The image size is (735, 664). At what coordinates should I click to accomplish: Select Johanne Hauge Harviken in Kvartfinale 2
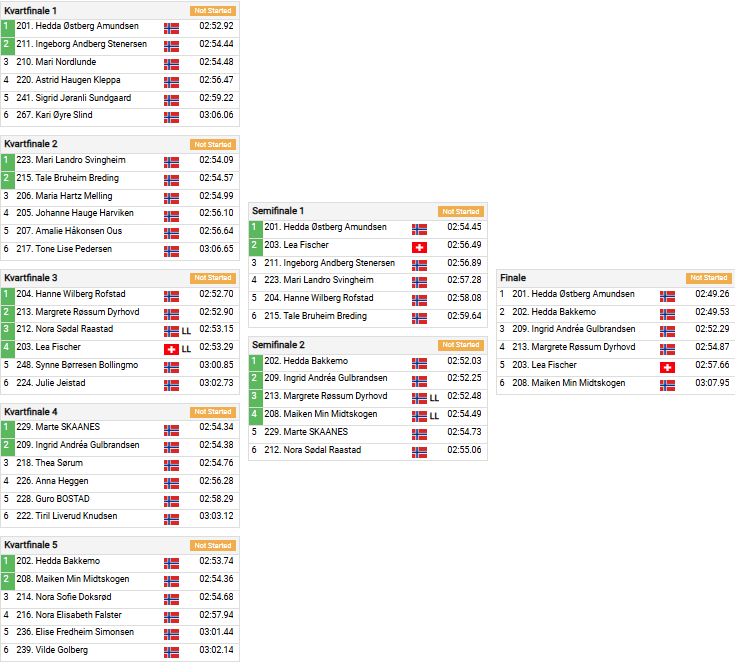74,213
